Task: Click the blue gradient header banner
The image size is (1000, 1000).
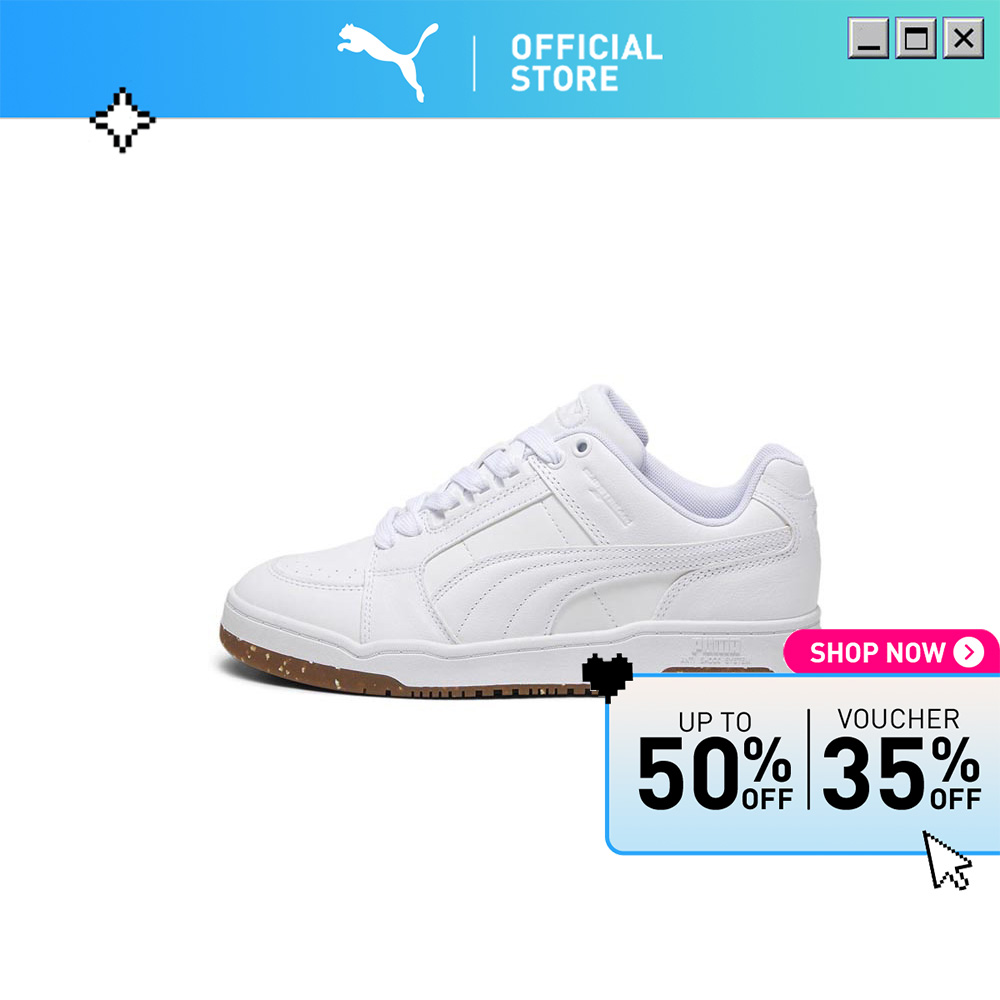Action: pyautogui.click(x=500, y=59)
